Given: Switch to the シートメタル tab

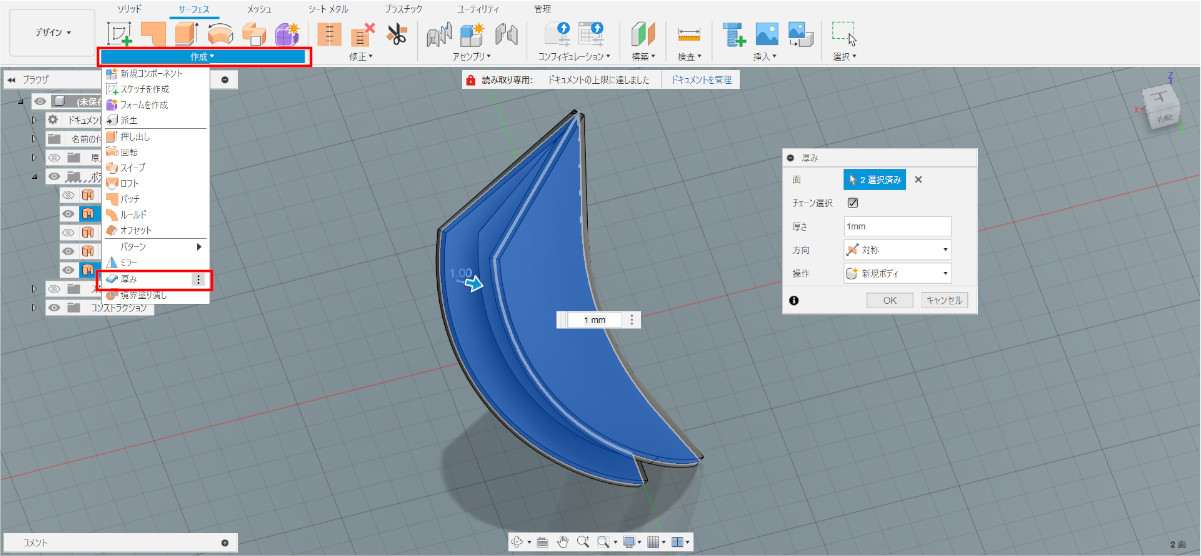Looking at the screenshot, I should 328,9.
